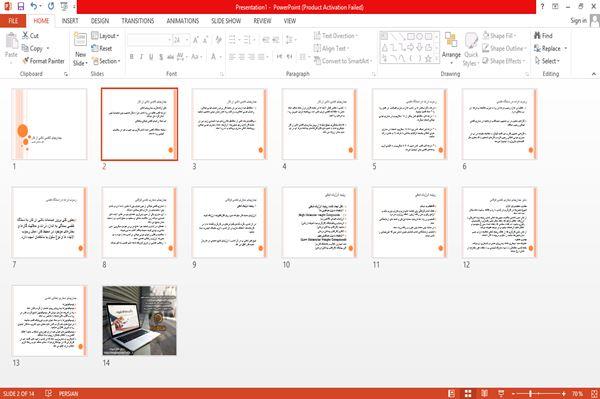600x399 pixels.
Task: Switch to the DESIGN tab
Action: [x=100, y=21]
